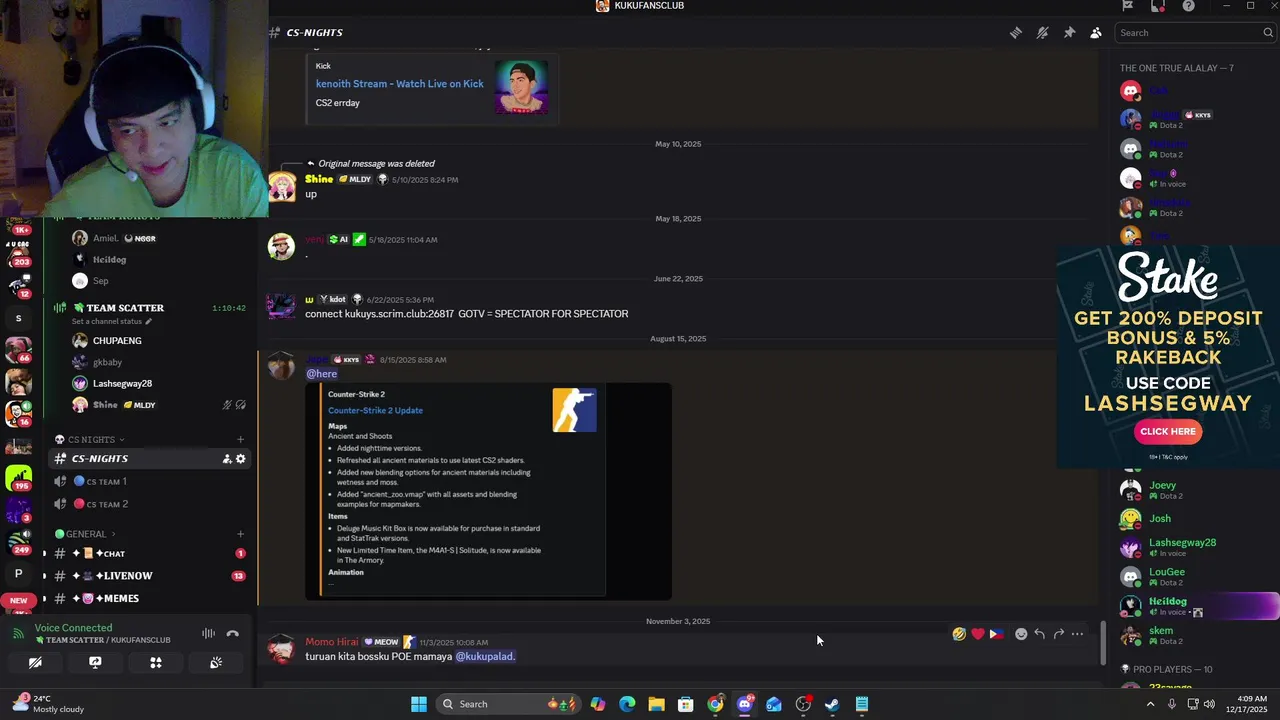
Task: Open kenoith stream thumbnail image
Action: click(521, 87)
